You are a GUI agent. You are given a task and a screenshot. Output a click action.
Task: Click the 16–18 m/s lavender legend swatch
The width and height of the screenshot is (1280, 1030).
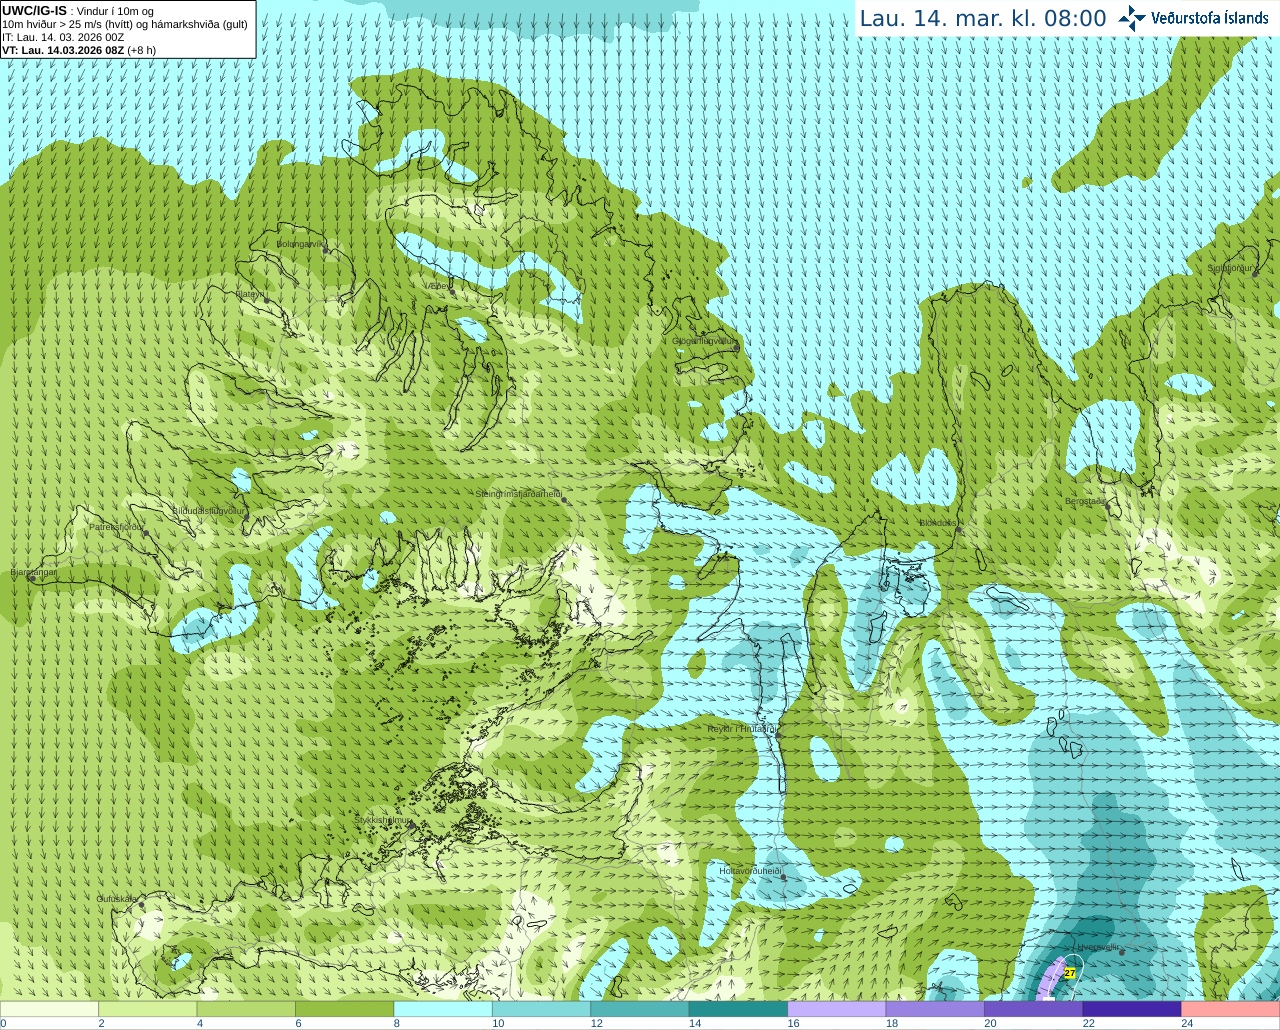(x=837, y=1009)
